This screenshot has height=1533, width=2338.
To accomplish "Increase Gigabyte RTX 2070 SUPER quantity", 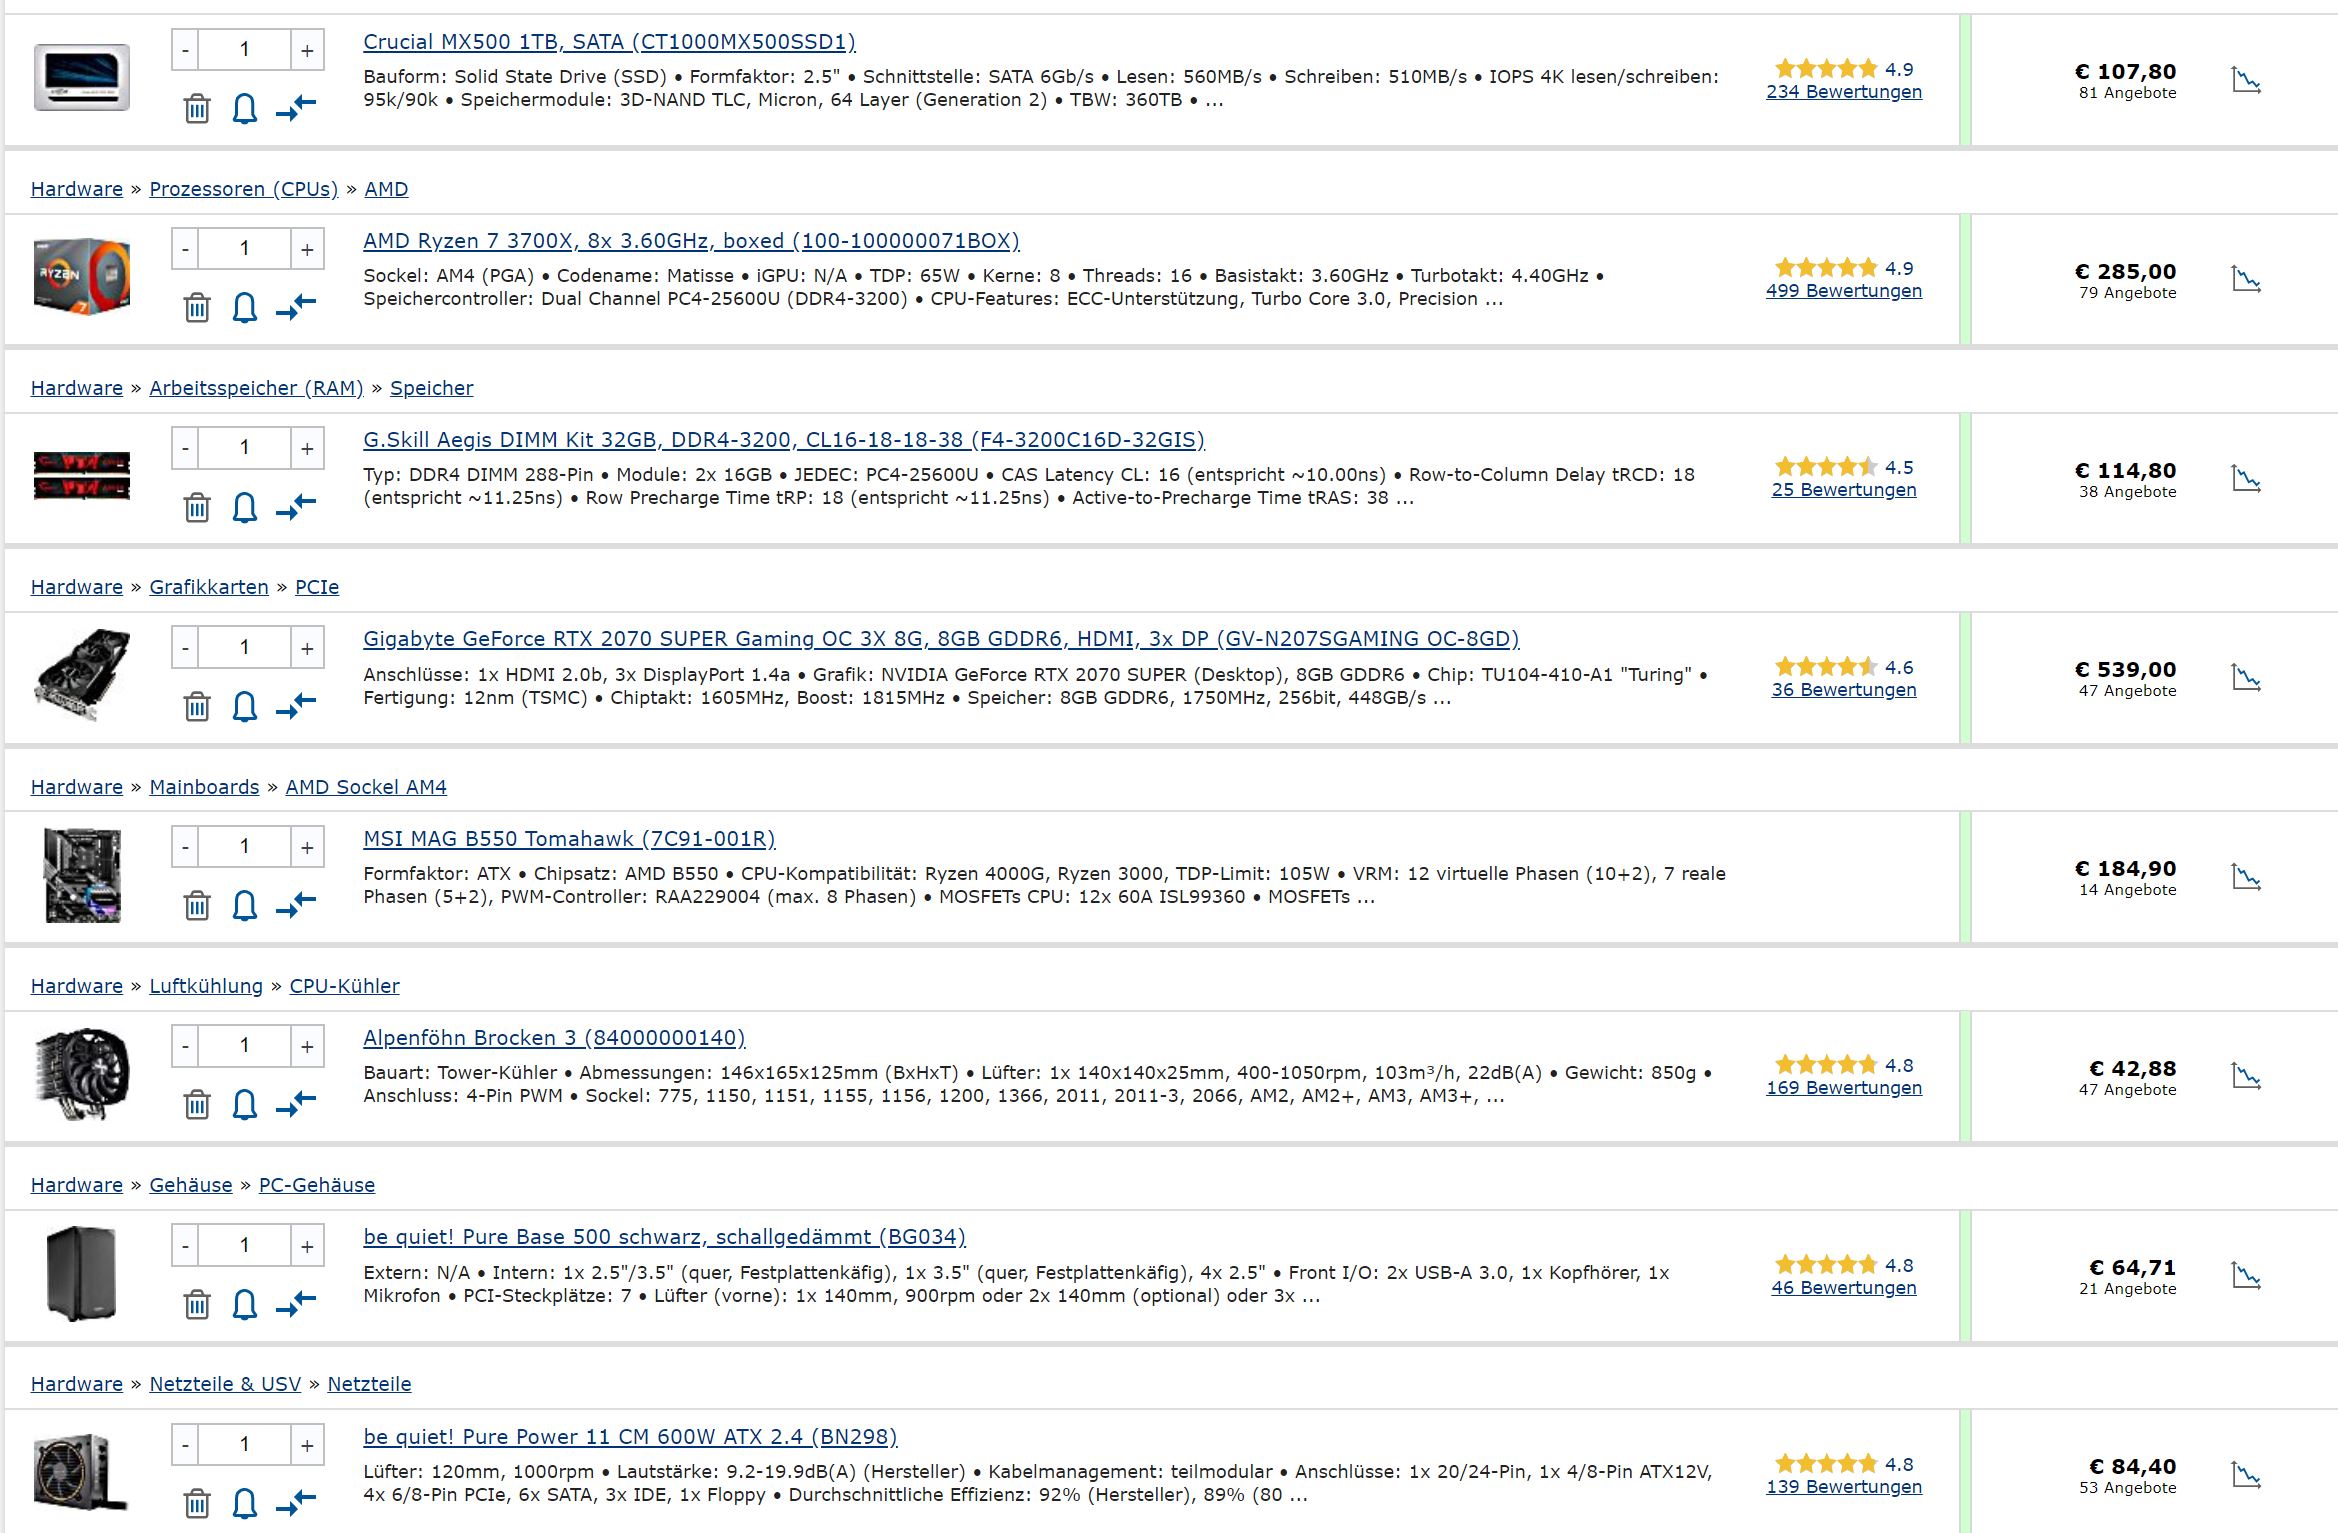I will pos(307,648).
